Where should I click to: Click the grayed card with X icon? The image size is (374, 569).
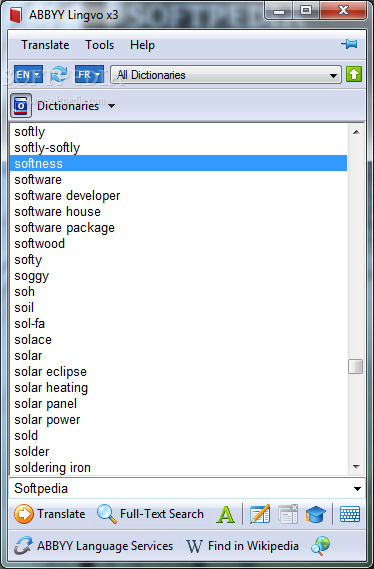coord(288,514)
